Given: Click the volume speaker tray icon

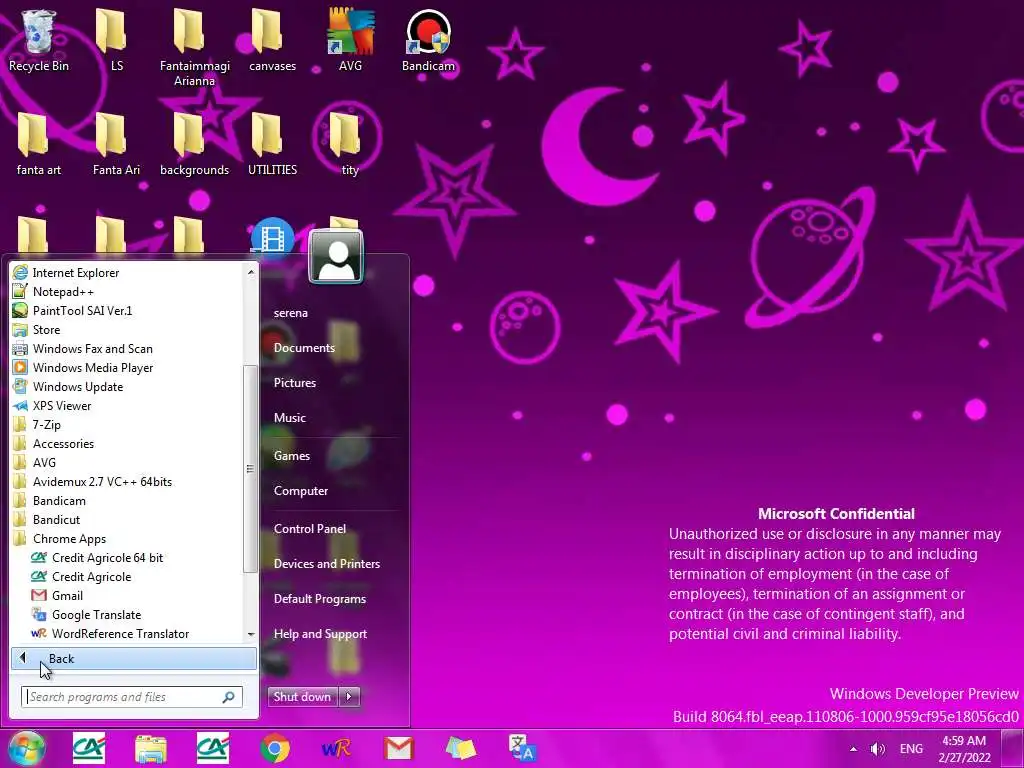Looking at the screenshot, I should tap(878, 749).
